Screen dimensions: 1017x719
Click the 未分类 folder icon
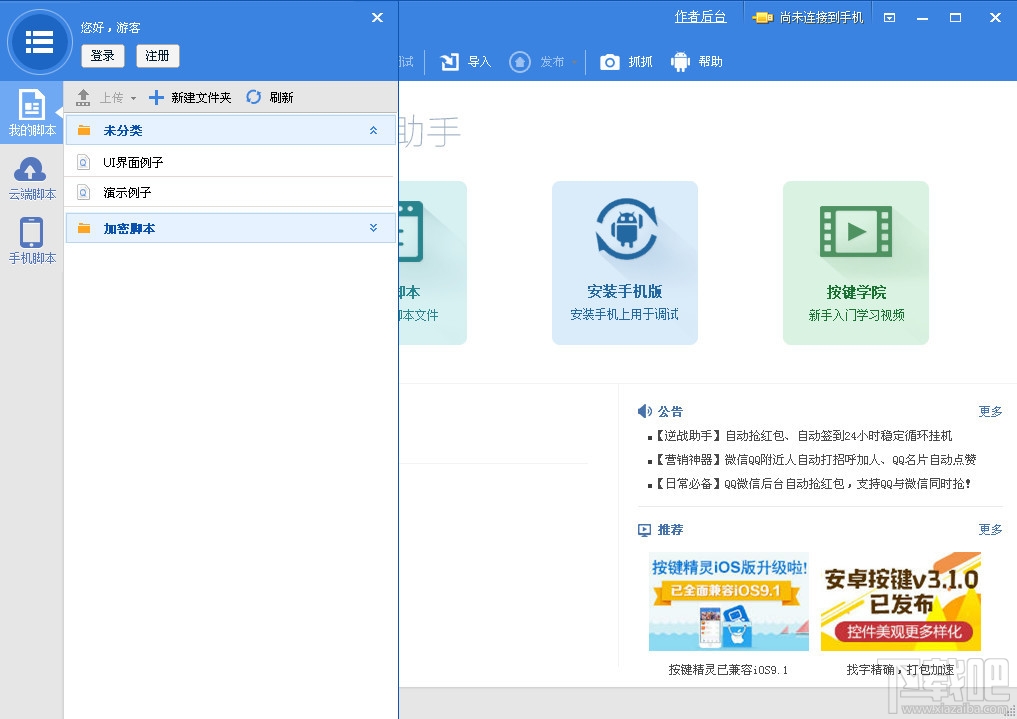pos(84,130)
